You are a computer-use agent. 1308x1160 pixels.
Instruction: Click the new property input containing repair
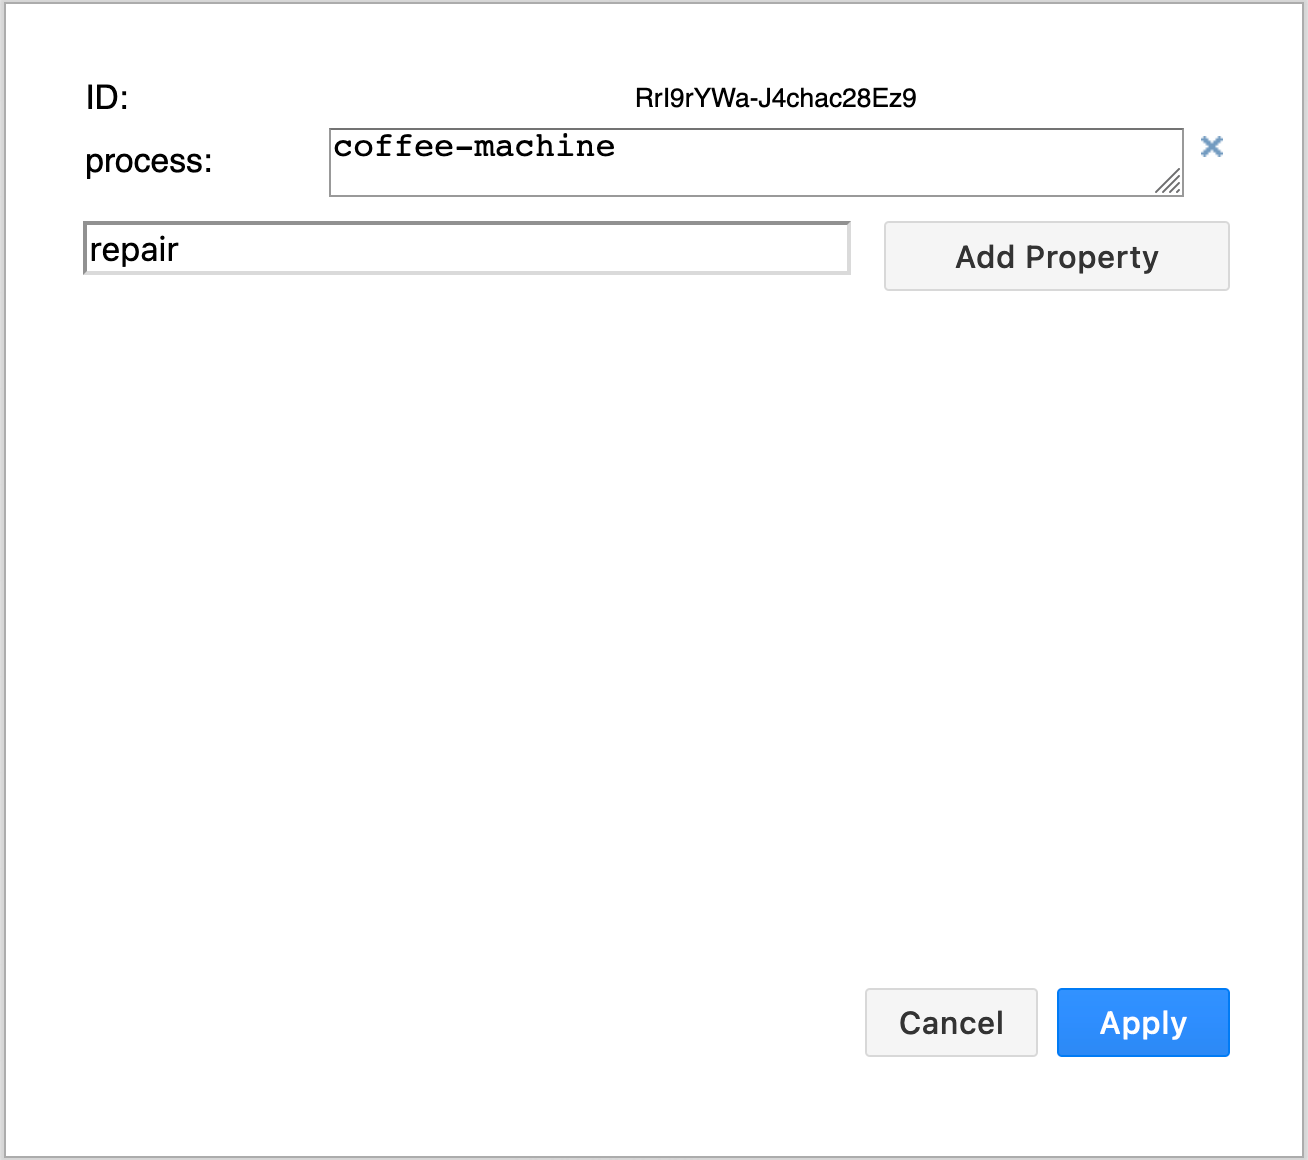[x=466, y=248]
